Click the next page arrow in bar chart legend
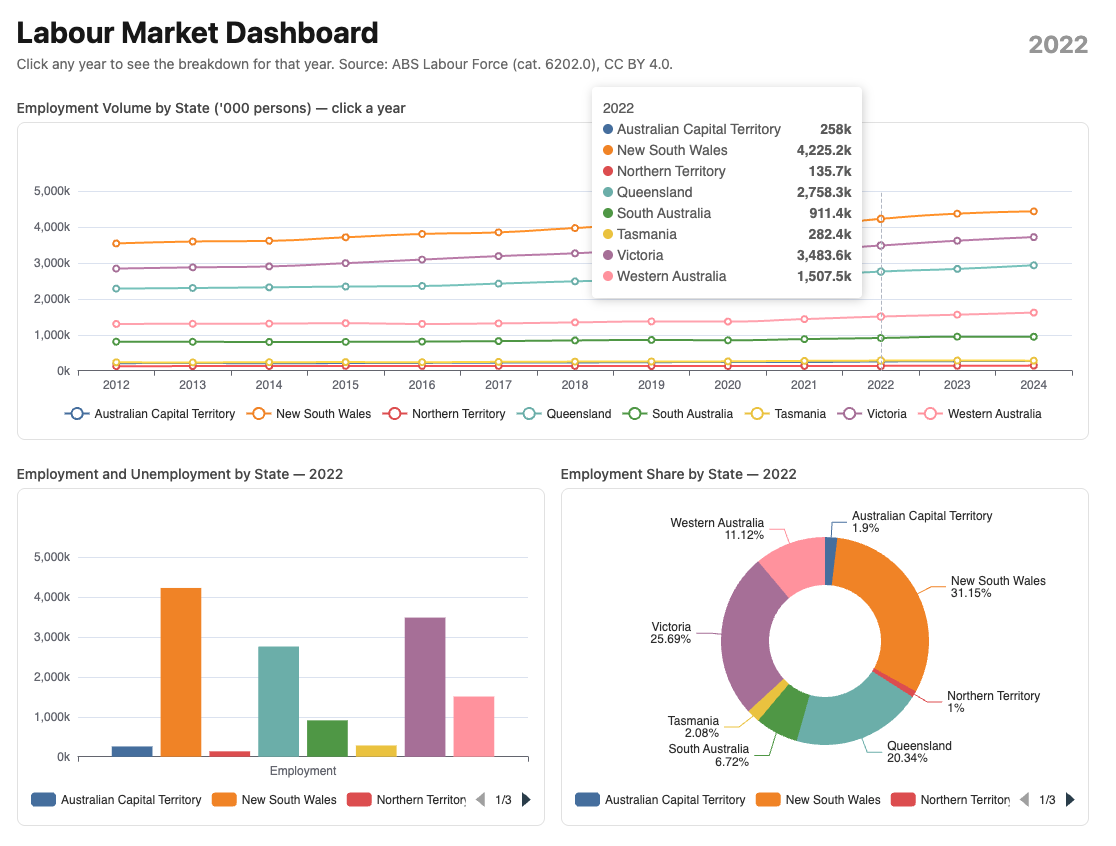The width and height of the screenshot is (1116, 846). click(527, 799)
